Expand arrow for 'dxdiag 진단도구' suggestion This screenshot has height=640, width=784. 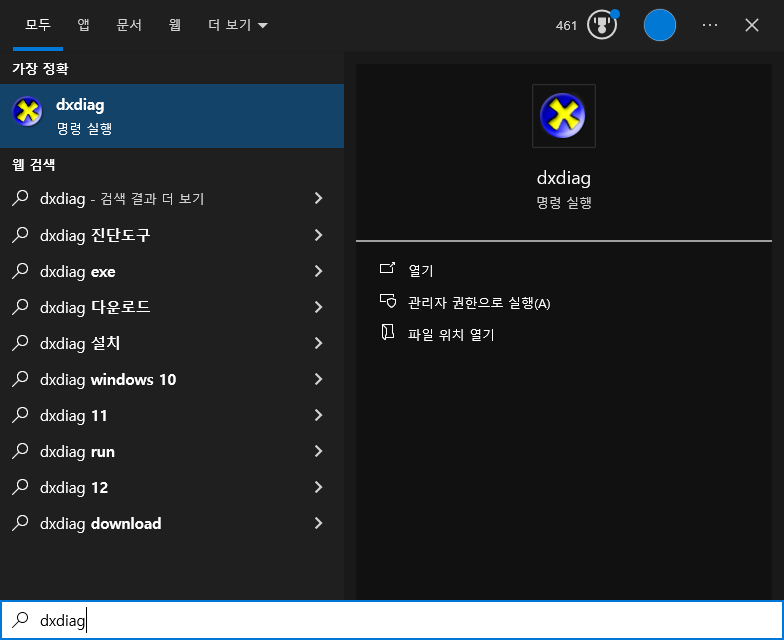[318, 234]
